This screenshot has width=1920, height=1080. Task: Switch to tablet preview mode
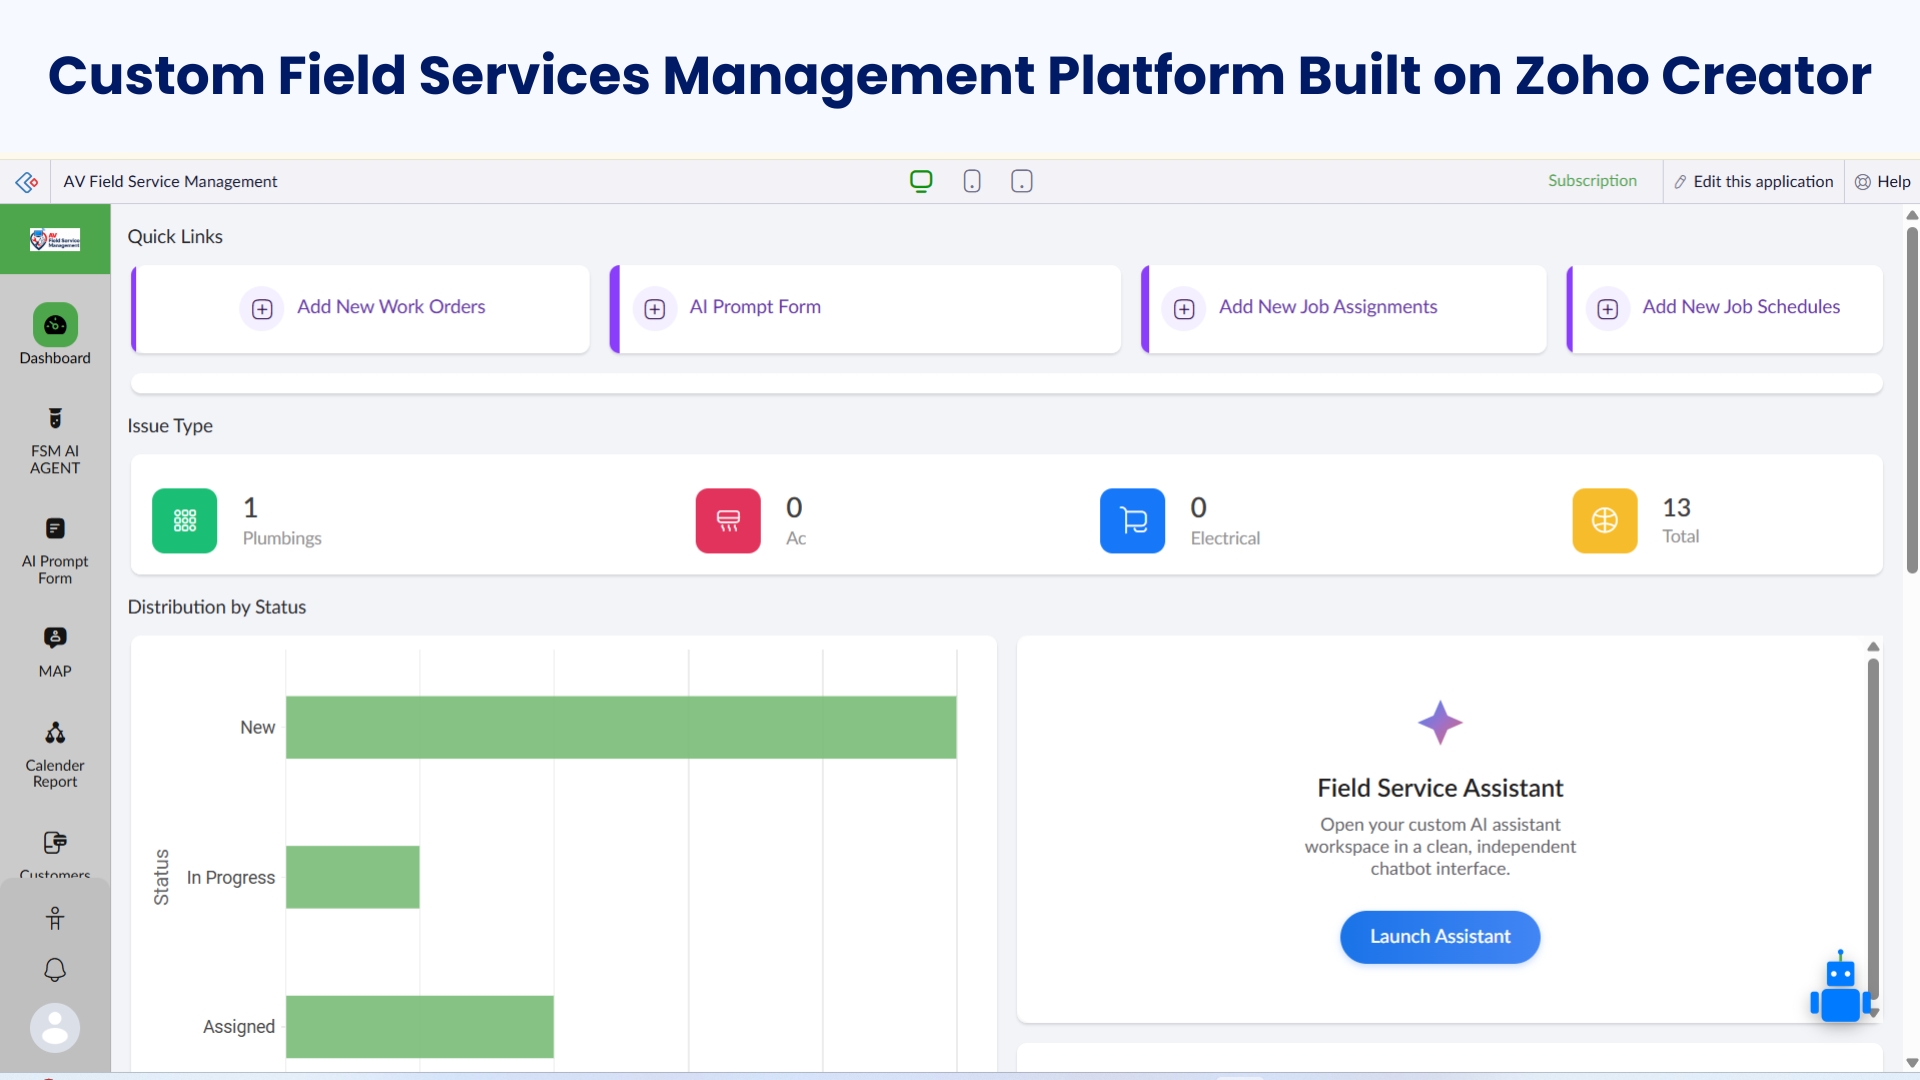(1022, 181)
